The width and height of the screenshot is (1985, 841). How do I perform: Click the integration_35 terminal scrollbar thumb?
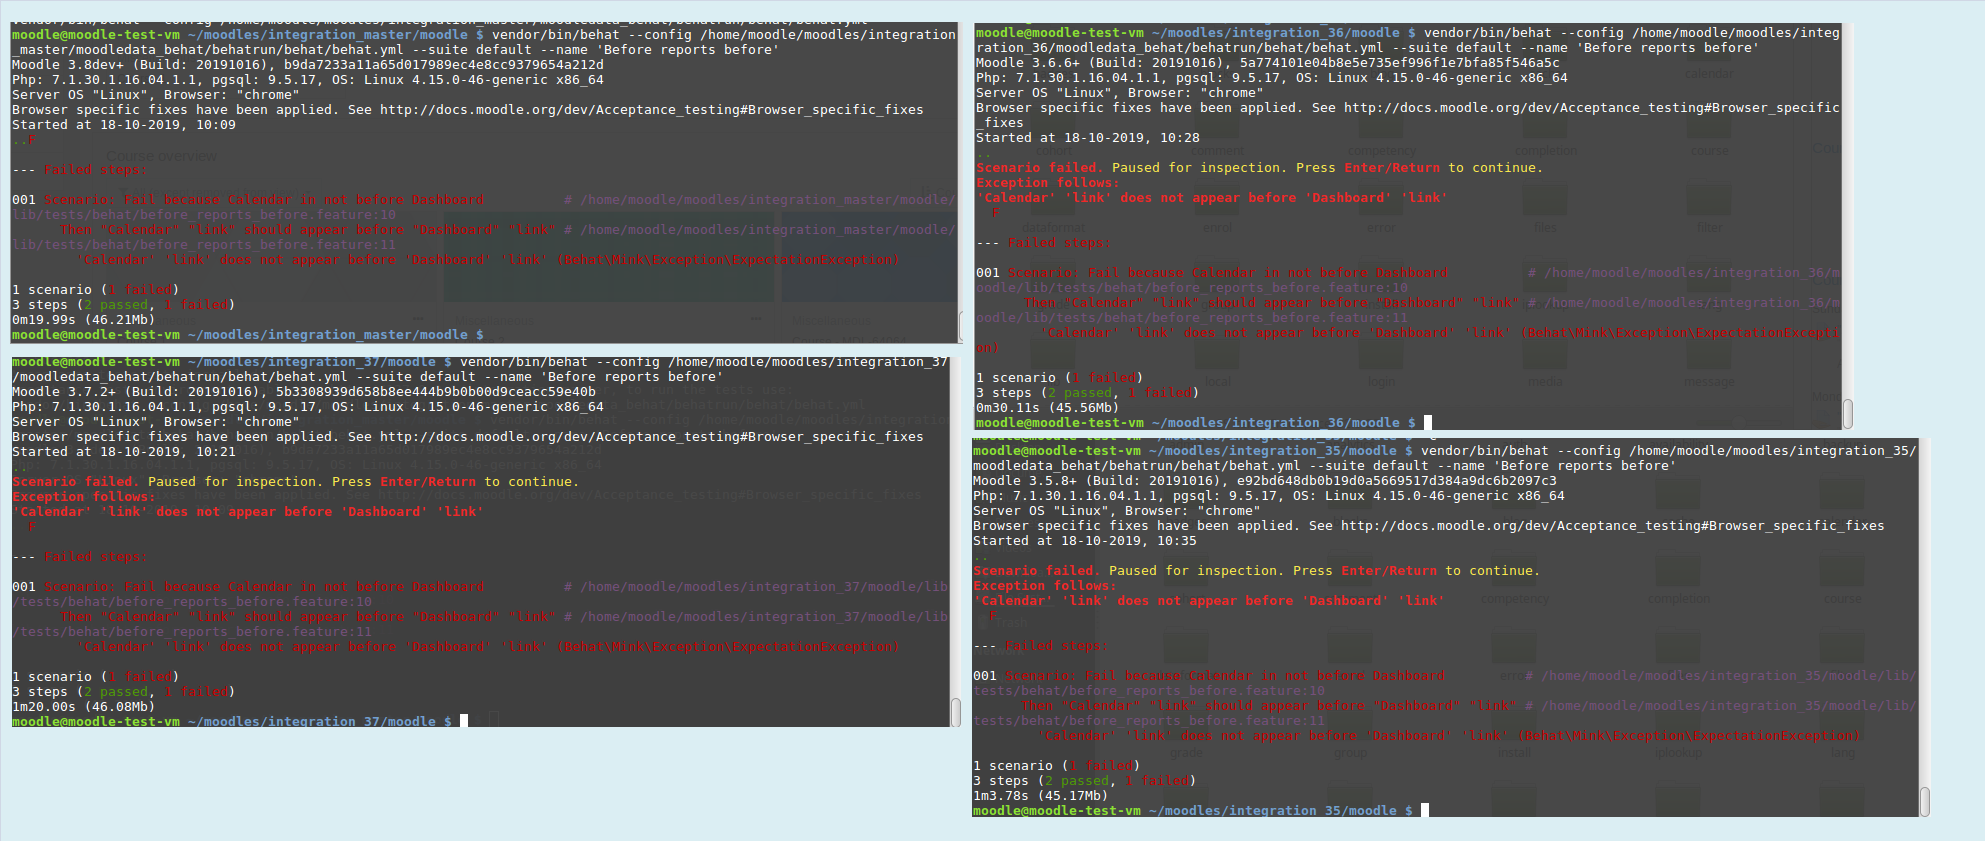point(1924,801)
